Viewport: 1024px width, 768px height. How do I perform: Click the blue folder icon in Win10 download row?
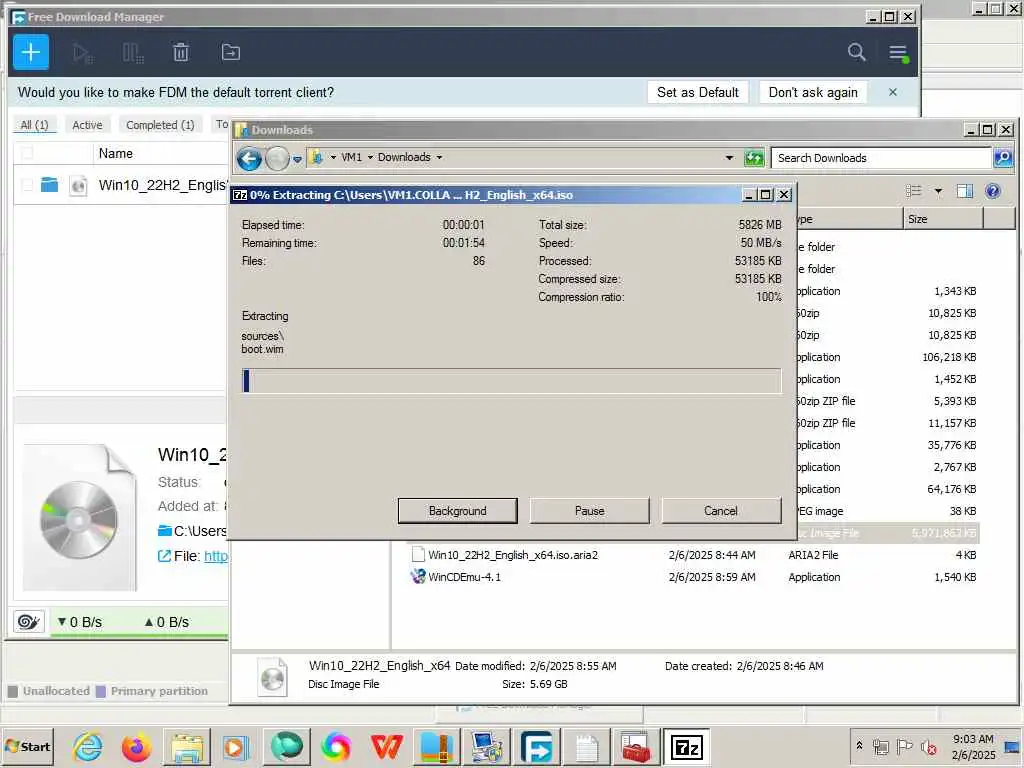tap(50, 185)
